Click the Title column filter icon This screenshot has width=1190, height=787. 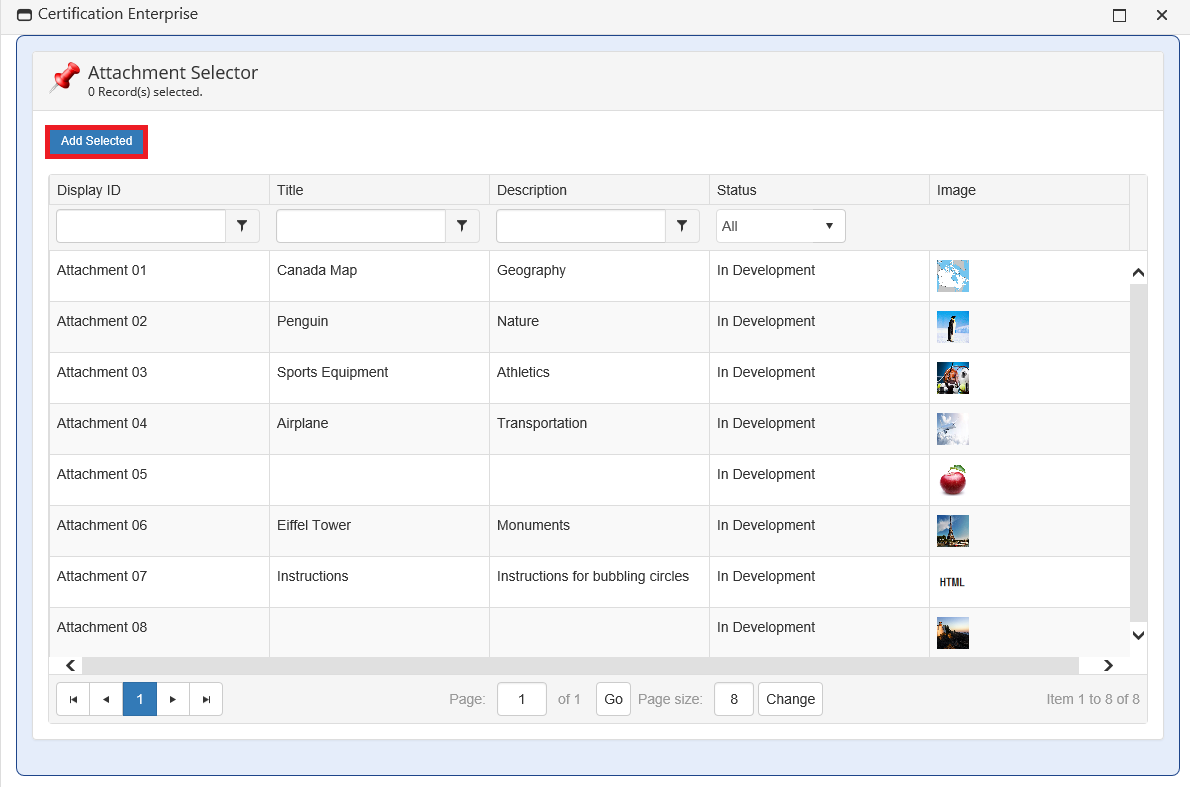tap(462, 226)
